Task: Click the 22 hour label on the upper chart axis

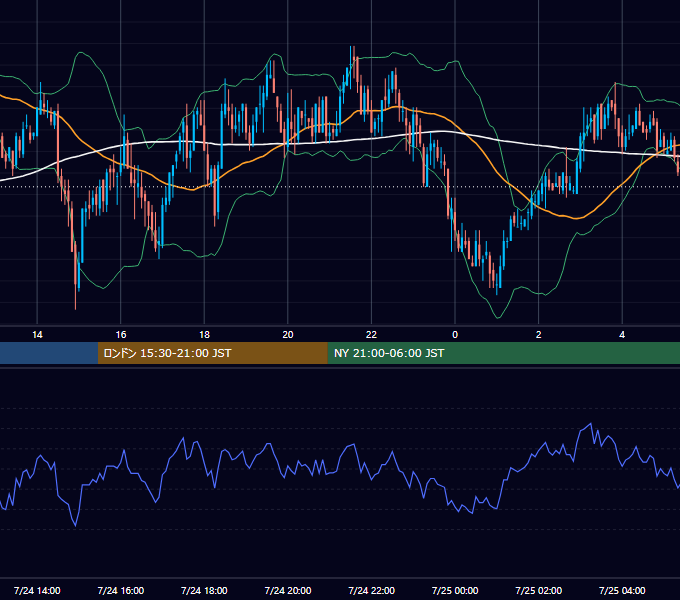Action: pos(371,335)
